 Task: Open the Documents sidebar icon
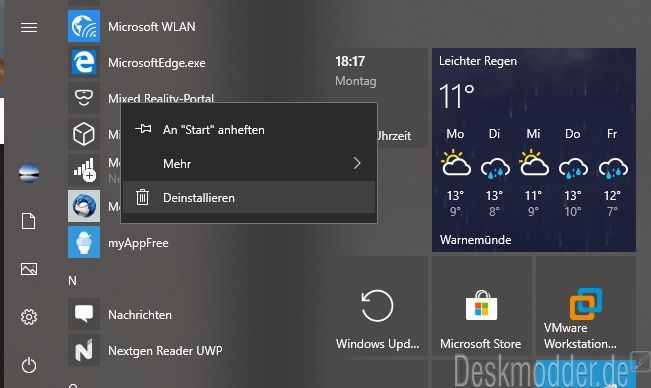(x=29, y=221)
